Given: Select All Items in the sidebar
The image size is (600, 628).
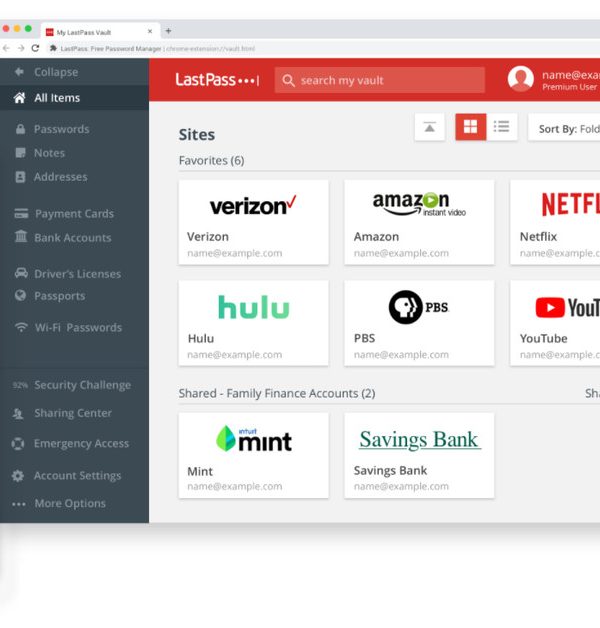Looking at the screenshot, I should 56,98.
